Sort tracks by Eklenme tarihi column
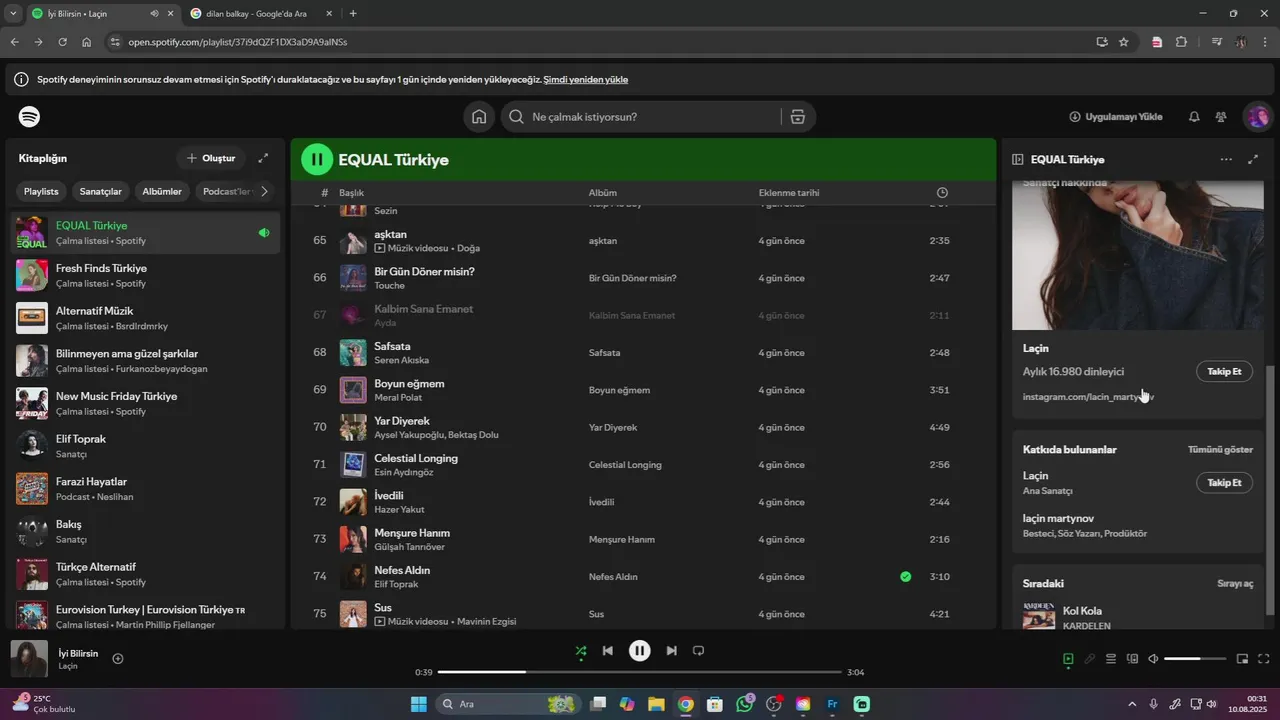 tap(788, 192)
